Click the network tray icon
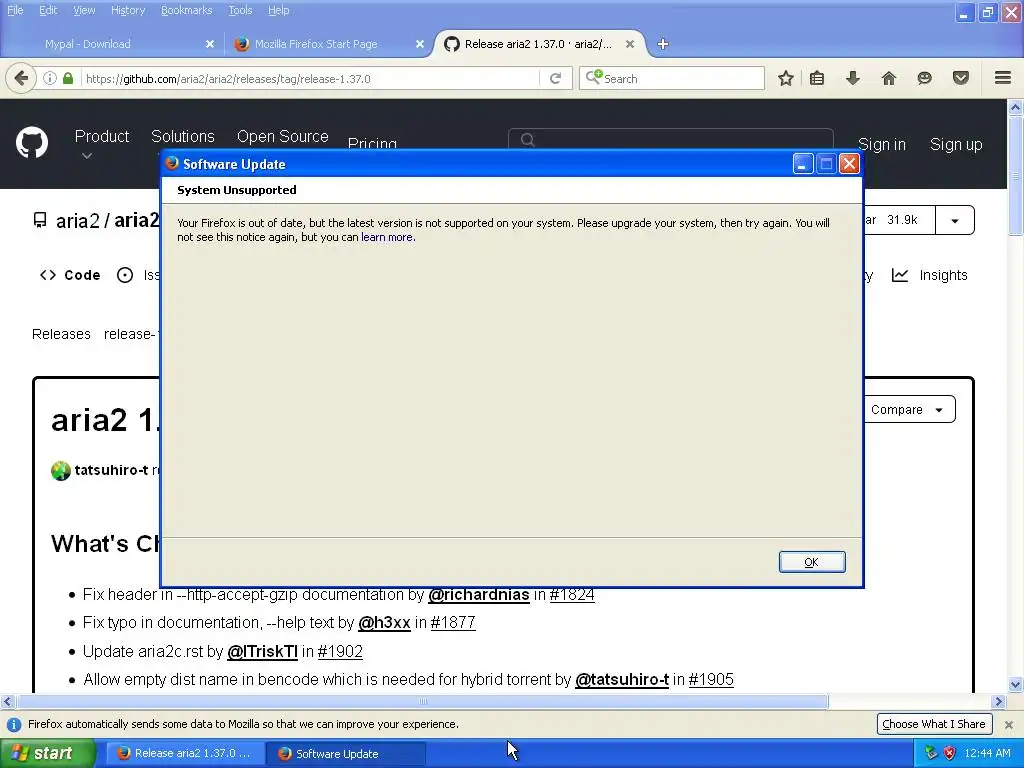The image size is (1024, 768). (931, 753)
